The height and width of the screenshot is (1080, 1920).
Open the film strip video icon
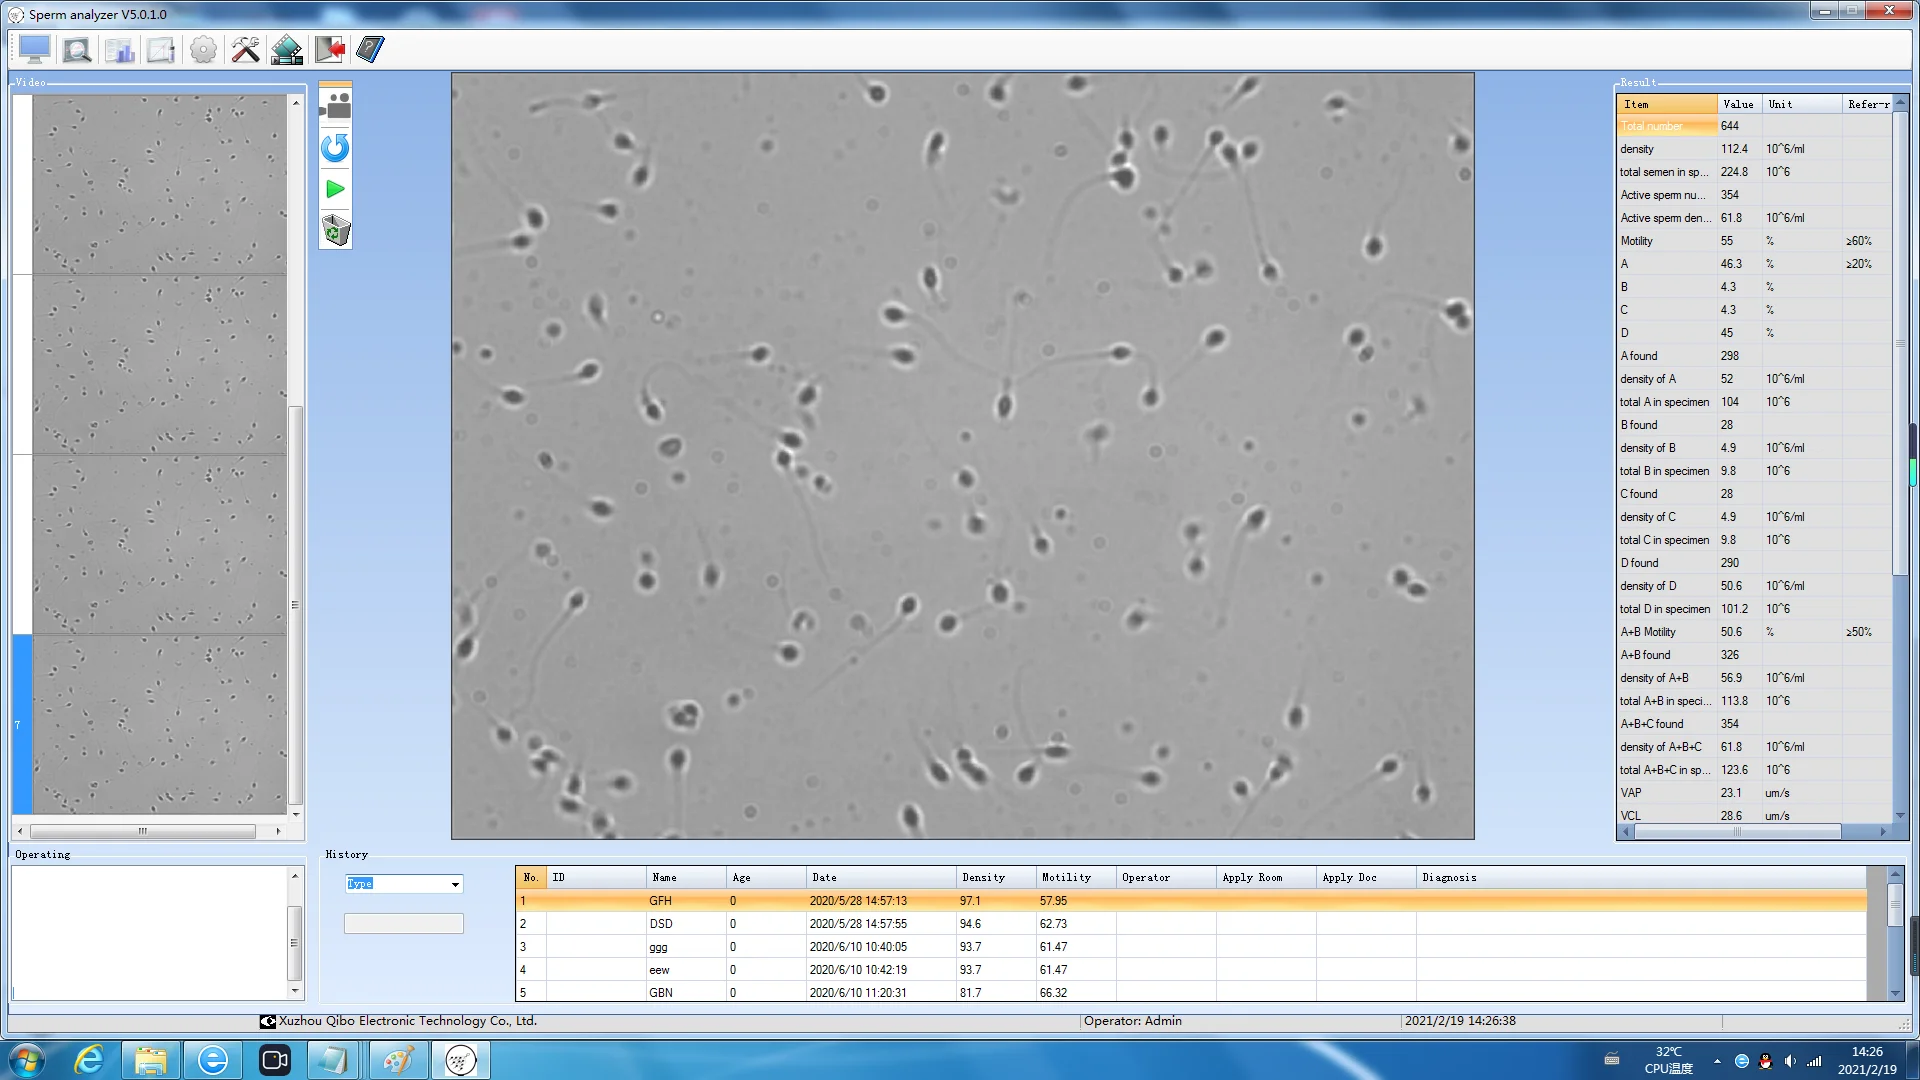[x=287, y=49]
